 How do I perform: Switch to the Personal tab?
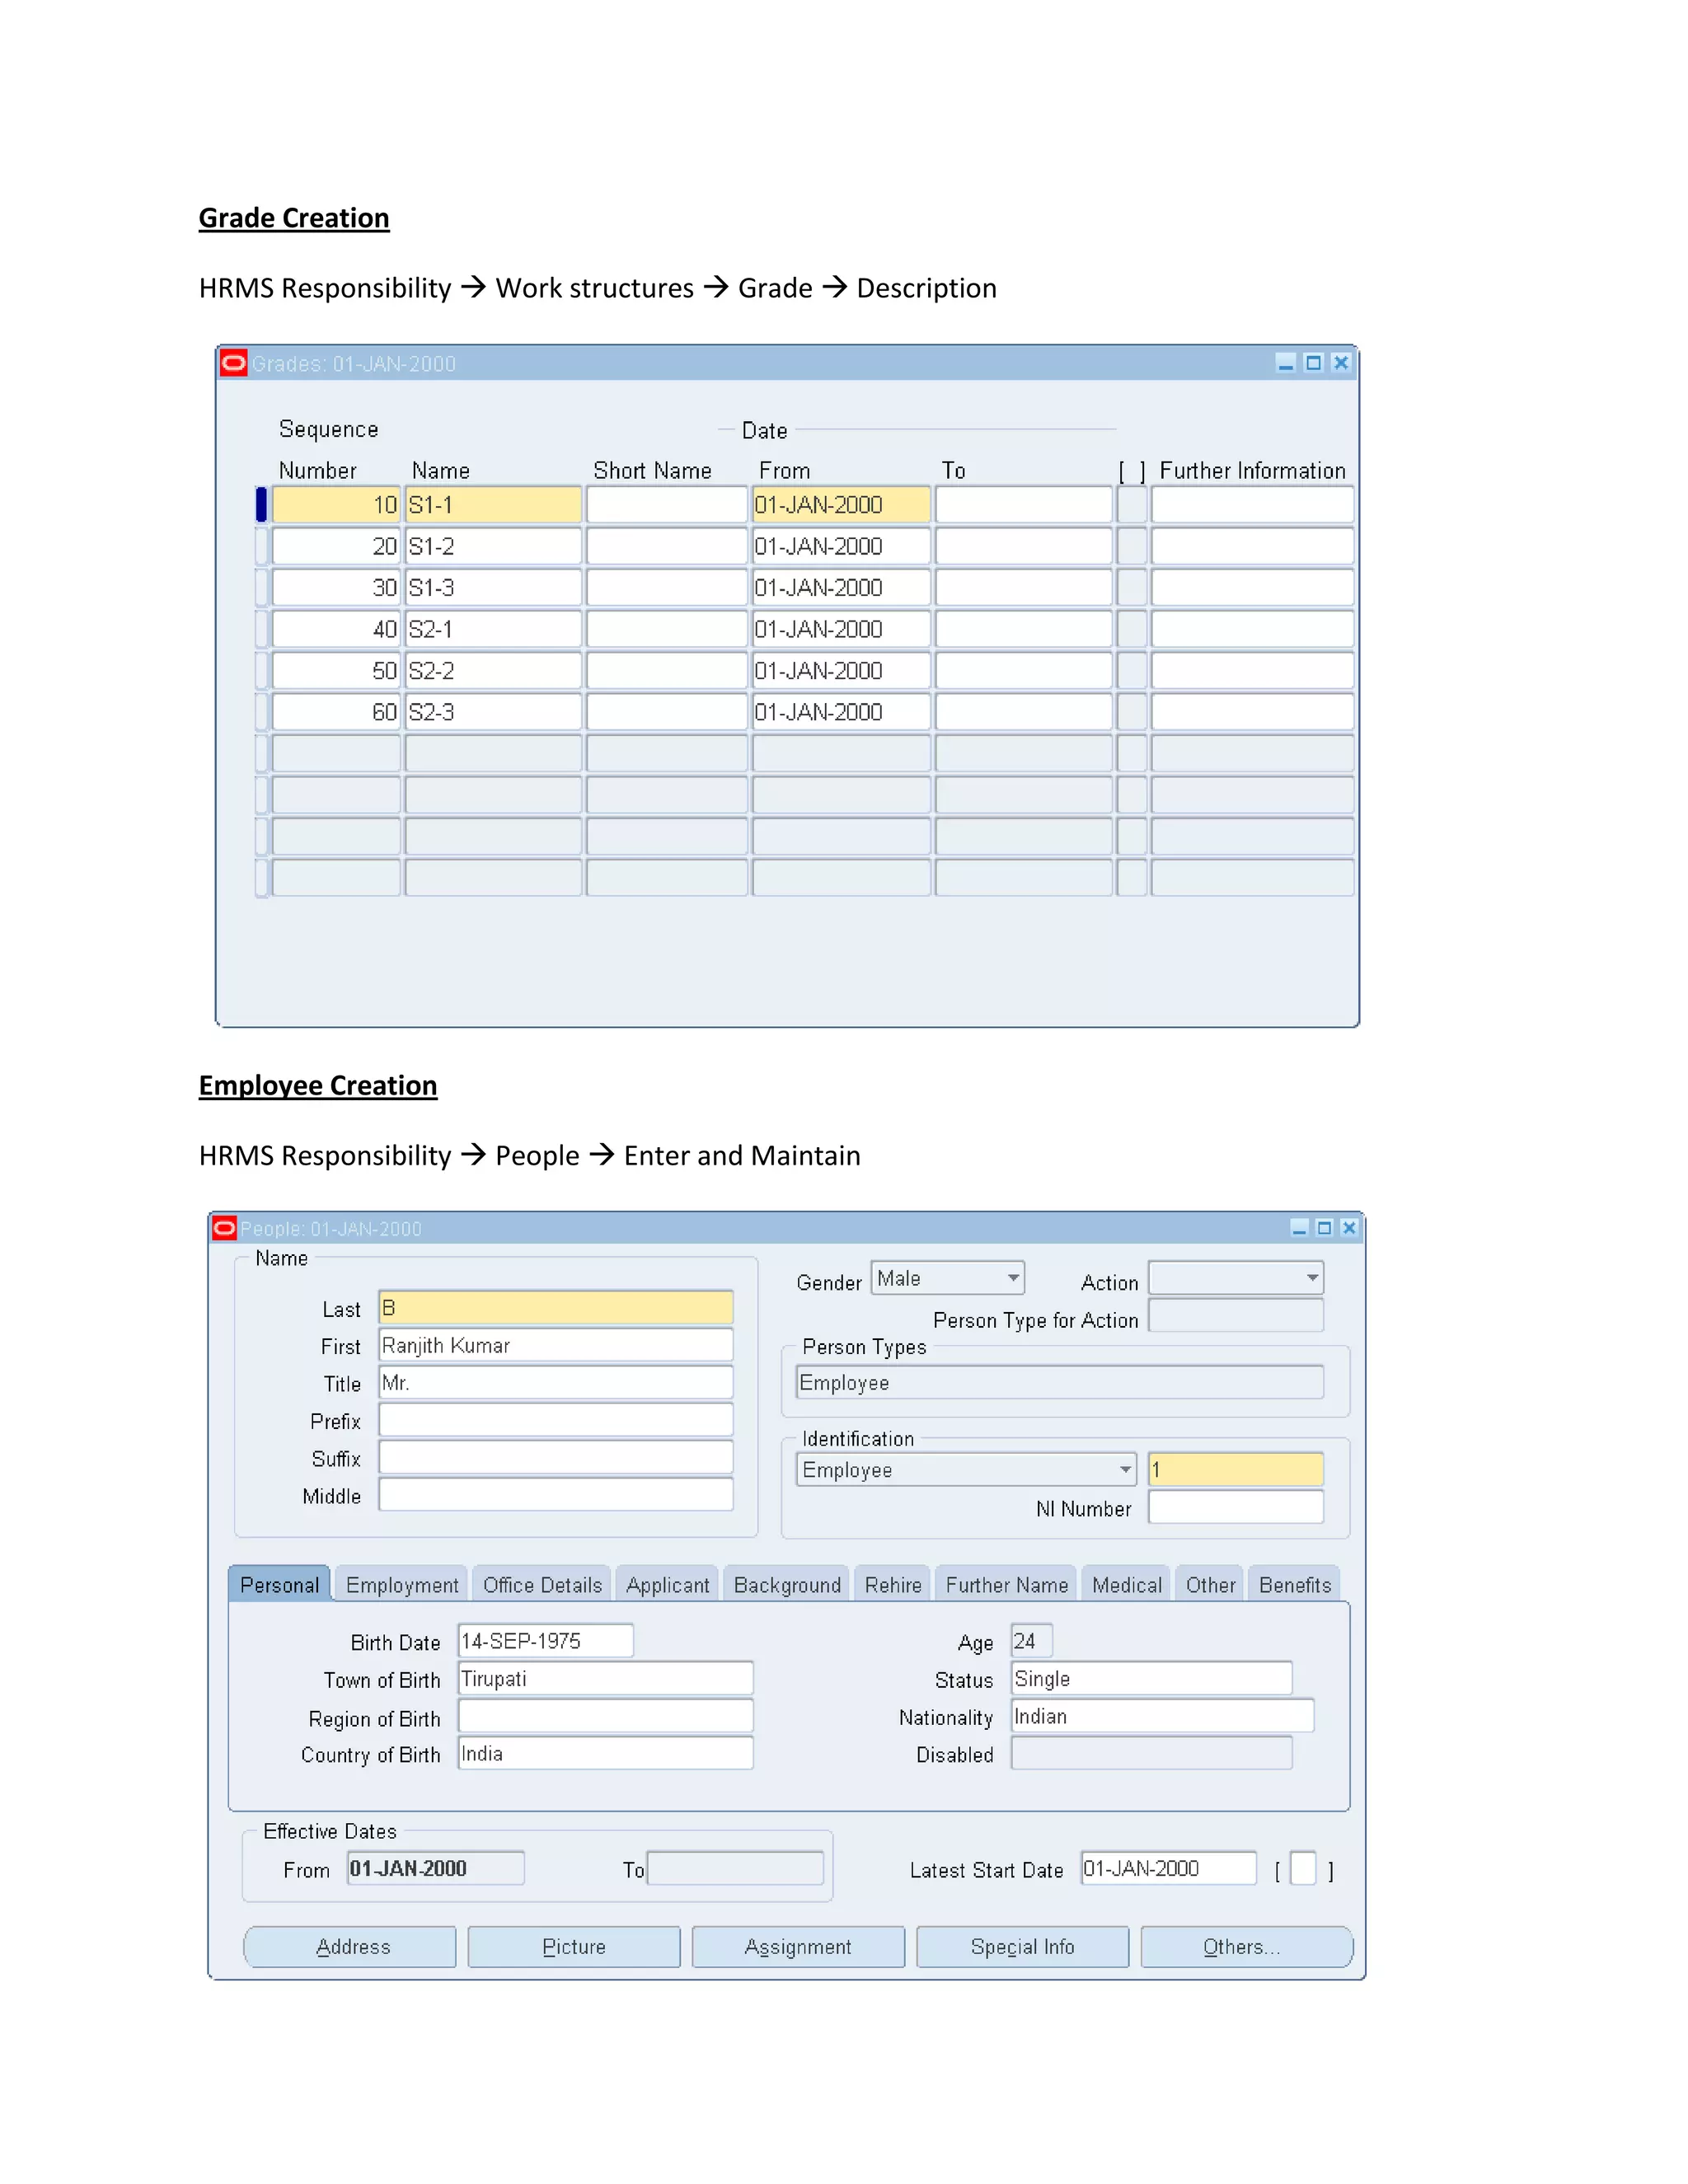click(279, 1585)
